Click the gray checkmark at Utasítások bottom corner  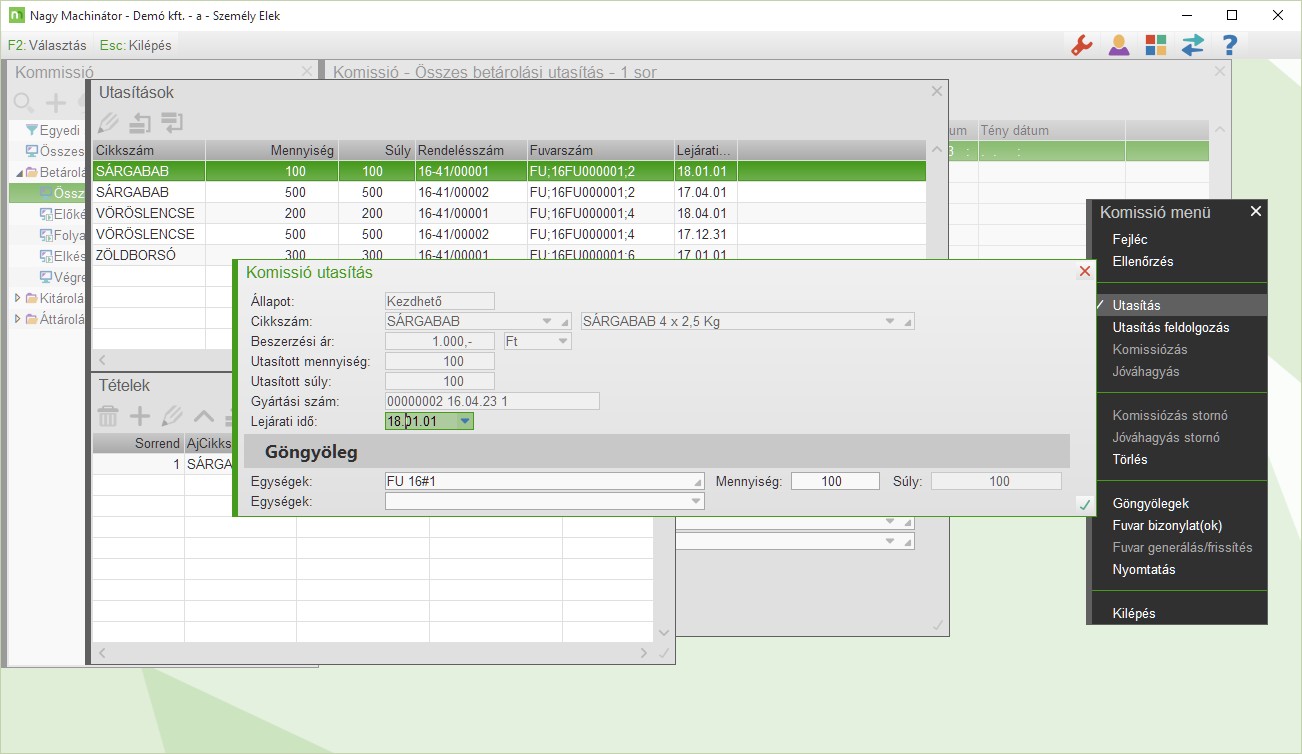[x=938, y=625]
